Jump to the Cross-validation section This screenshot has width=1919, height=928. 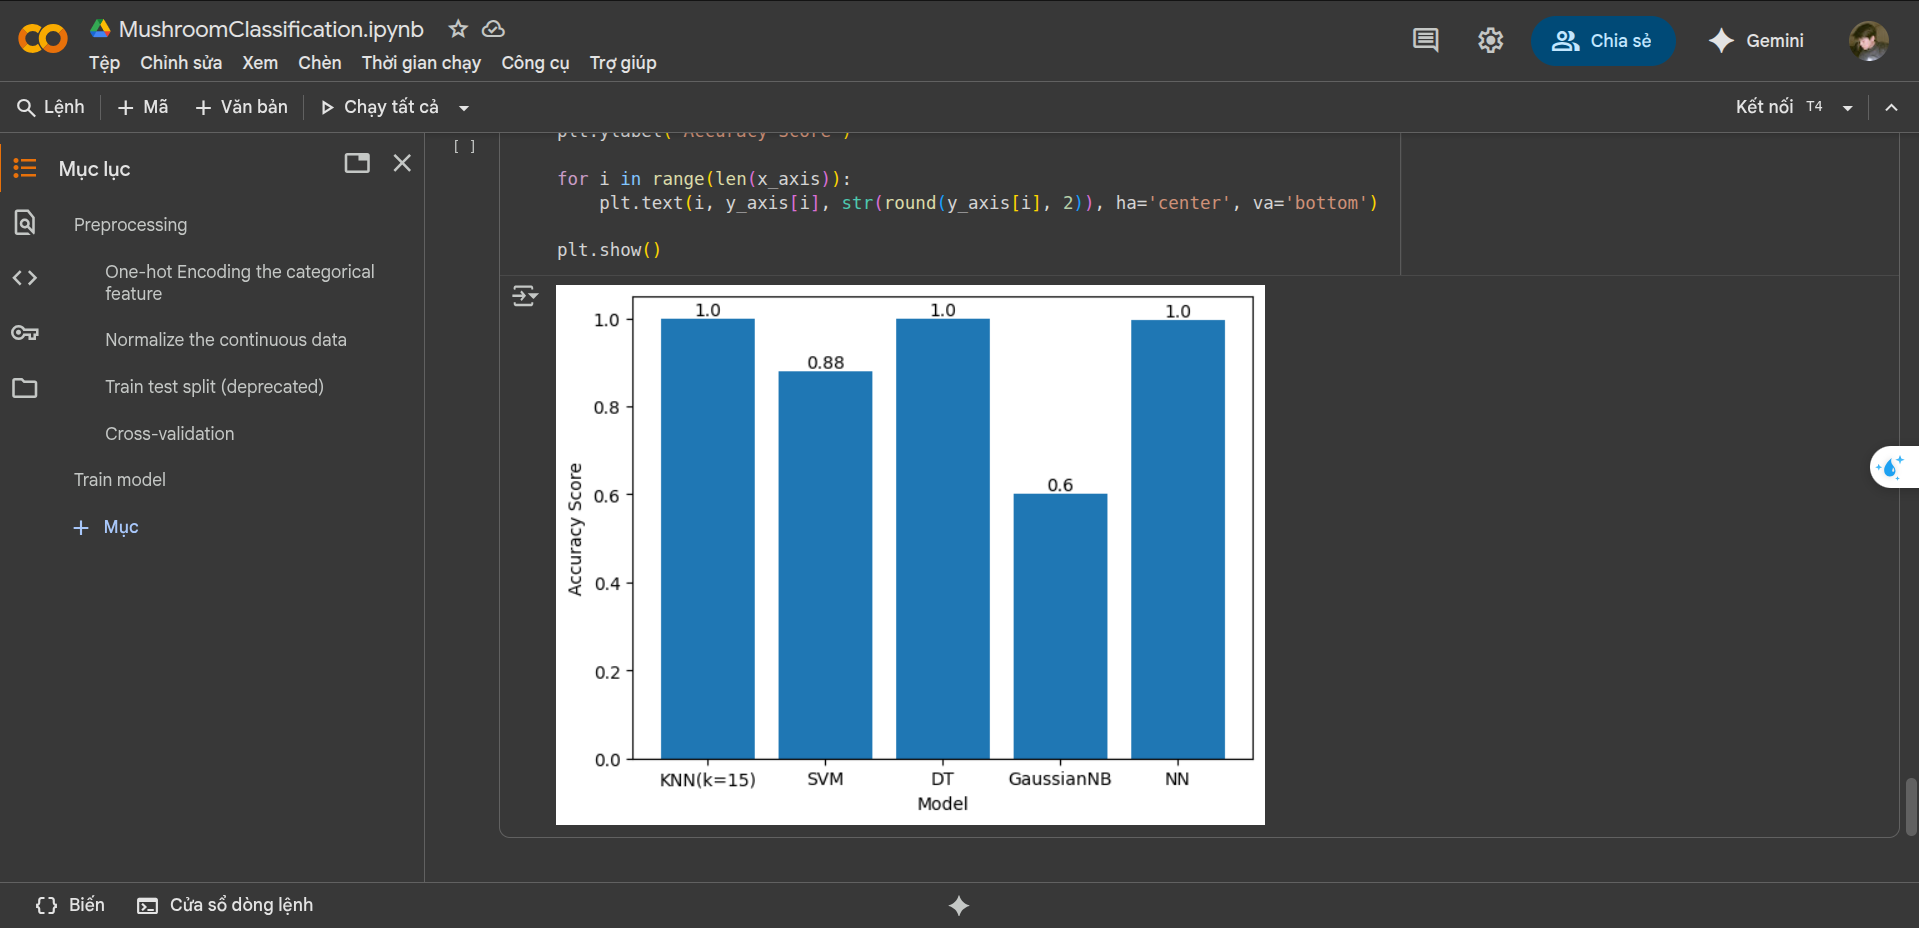pos(170,434)
